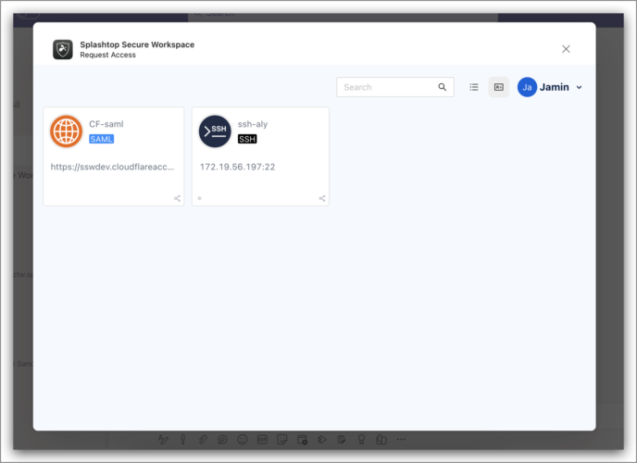Viewport: 637px width, 463px height.
Task: Switch to list view
Action: 474,87
